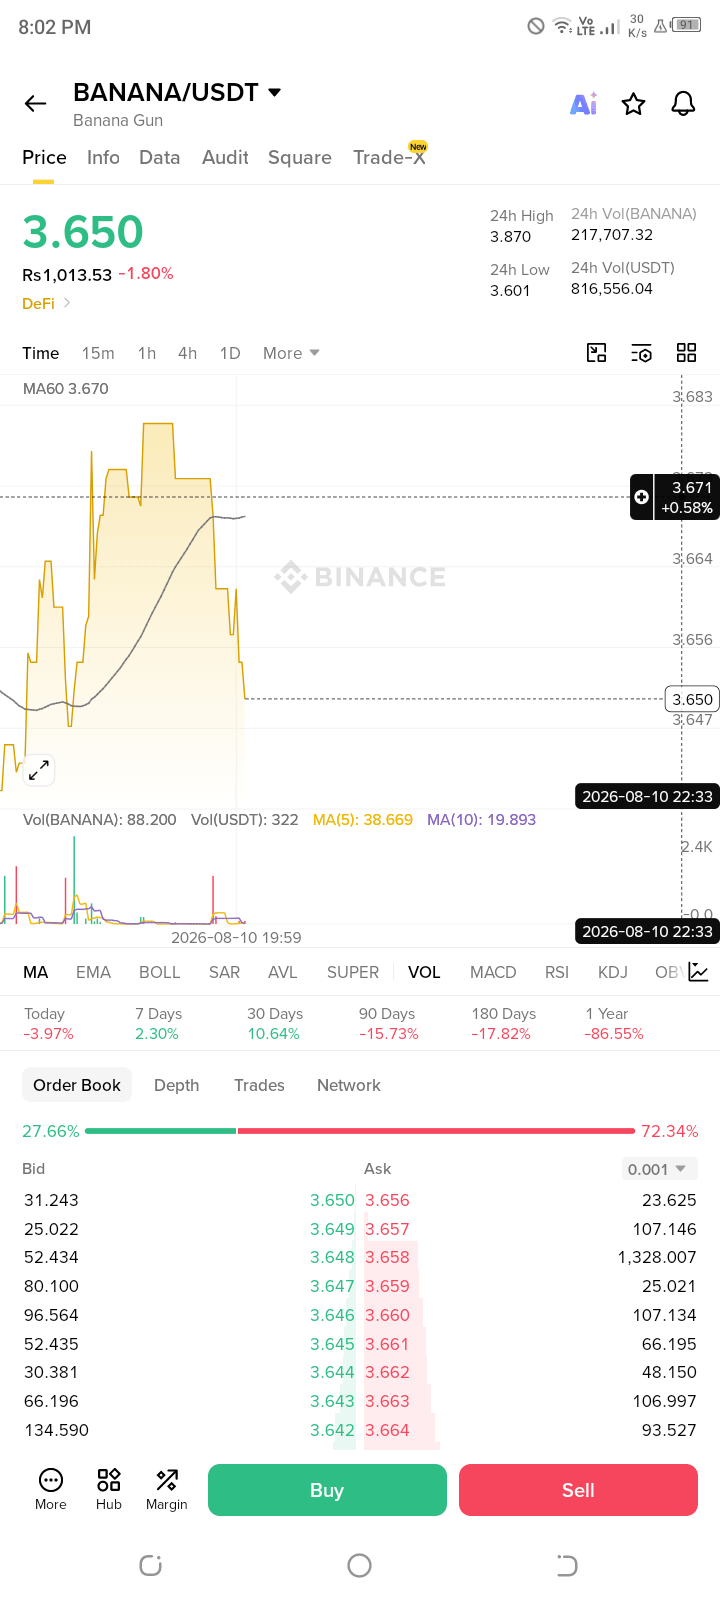The width and height of the screenshot is (720, 1600).
Task: Select the 15m chart interval
Action: point(98,353)
